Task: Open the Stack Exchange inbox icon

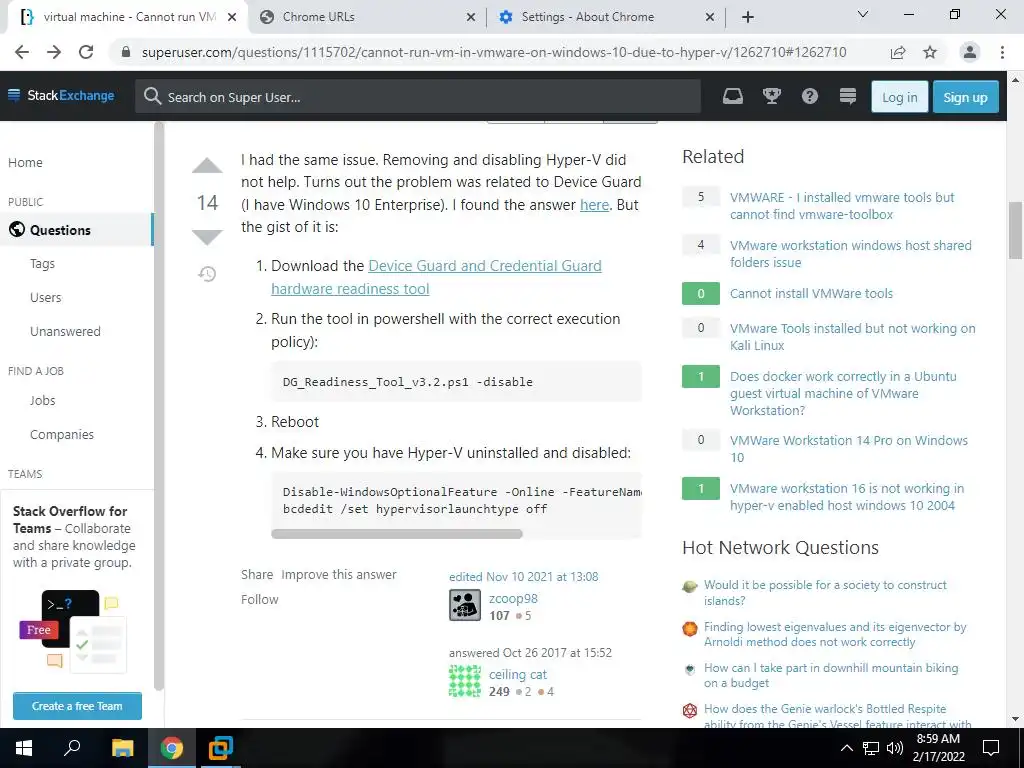Action: 733,97
